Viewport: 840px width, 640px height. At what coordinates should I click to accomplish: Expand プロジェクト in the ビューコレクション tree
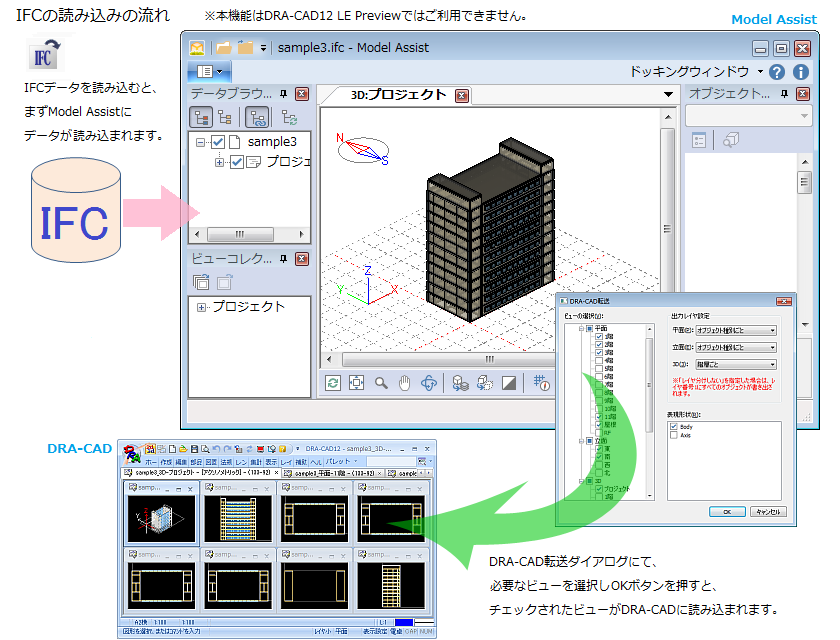click(201, 307)
